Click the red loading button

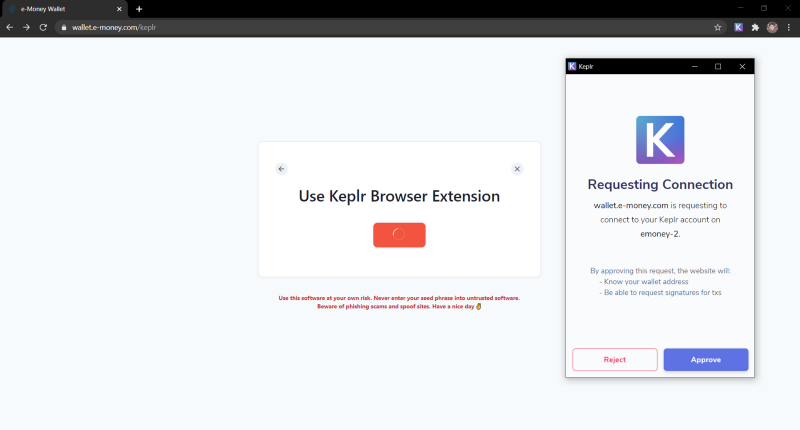click(x=399, y=235)
